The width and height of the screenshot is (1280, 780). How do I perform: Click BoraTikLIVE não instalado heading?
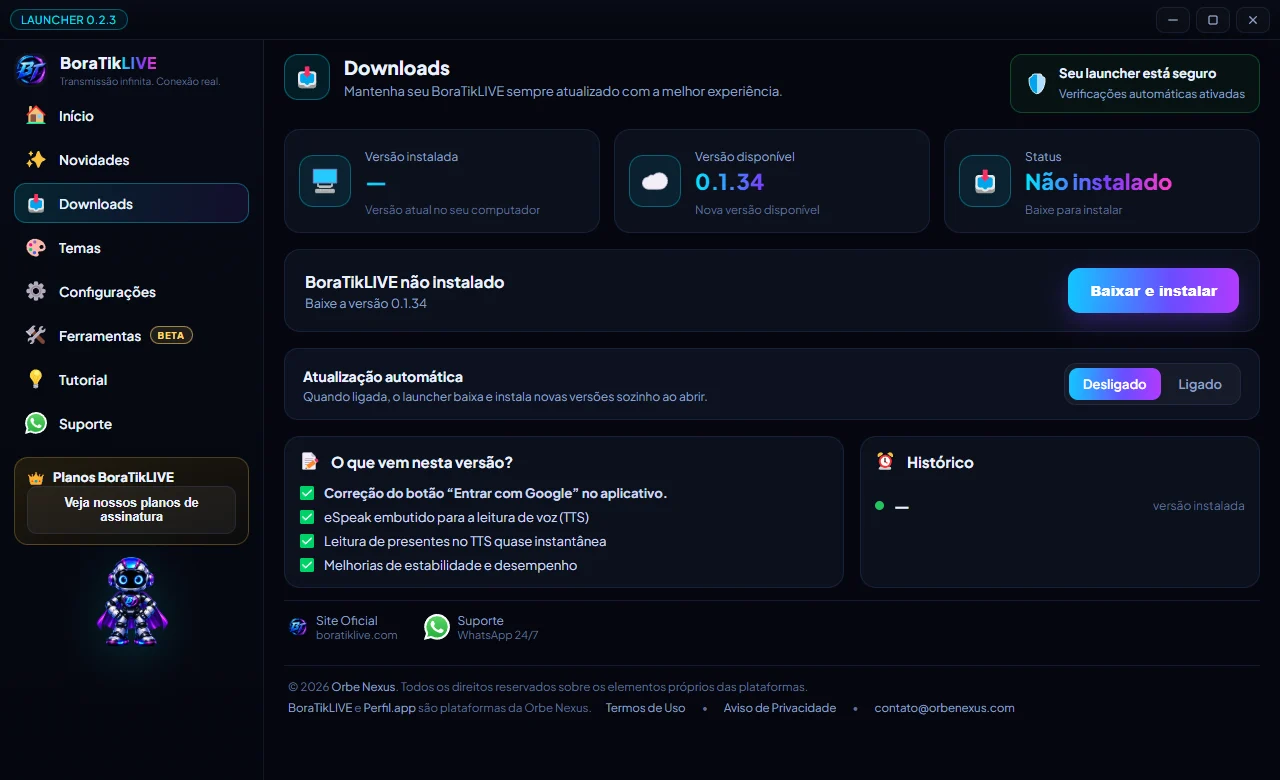(x=404, y=282)
